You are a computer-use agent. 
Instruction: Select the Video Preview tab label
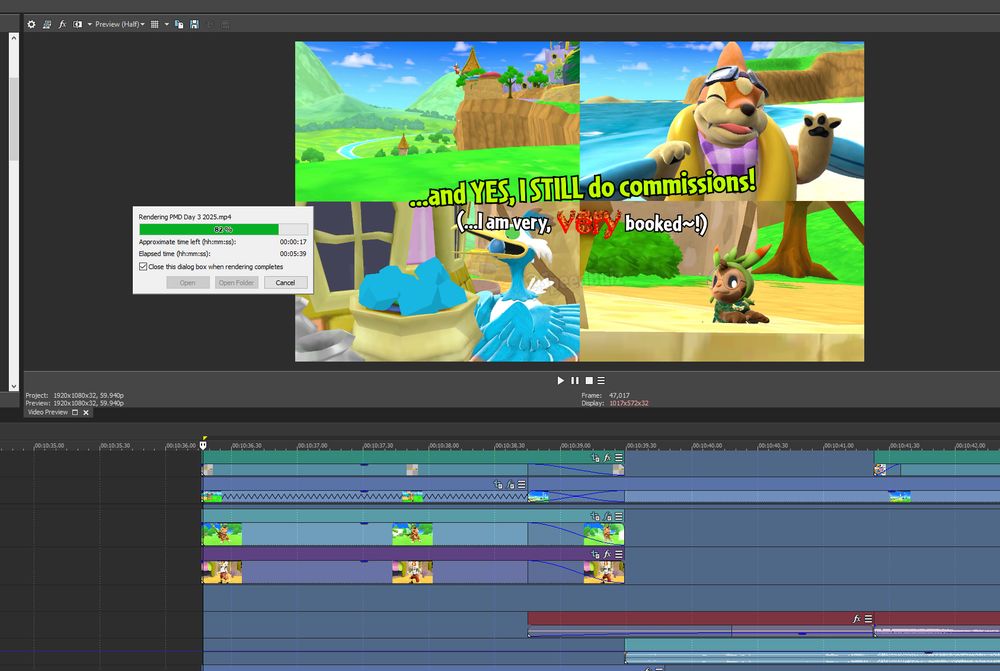tap(48, 412)
